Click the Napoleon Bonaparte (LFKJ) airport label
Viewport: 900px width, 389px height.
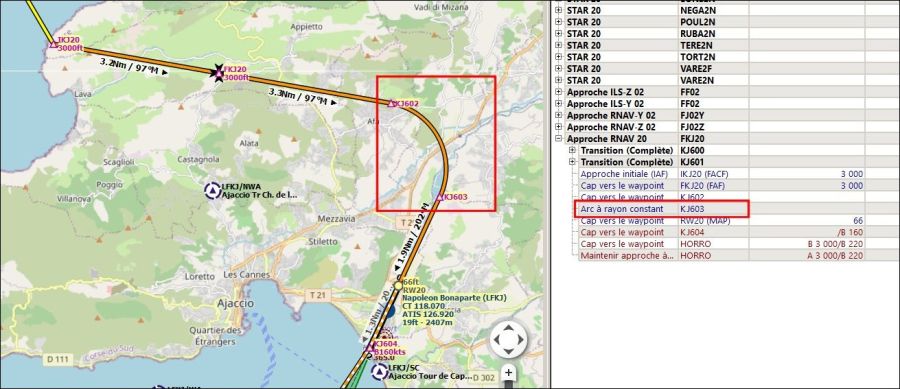tap(455, 298)
